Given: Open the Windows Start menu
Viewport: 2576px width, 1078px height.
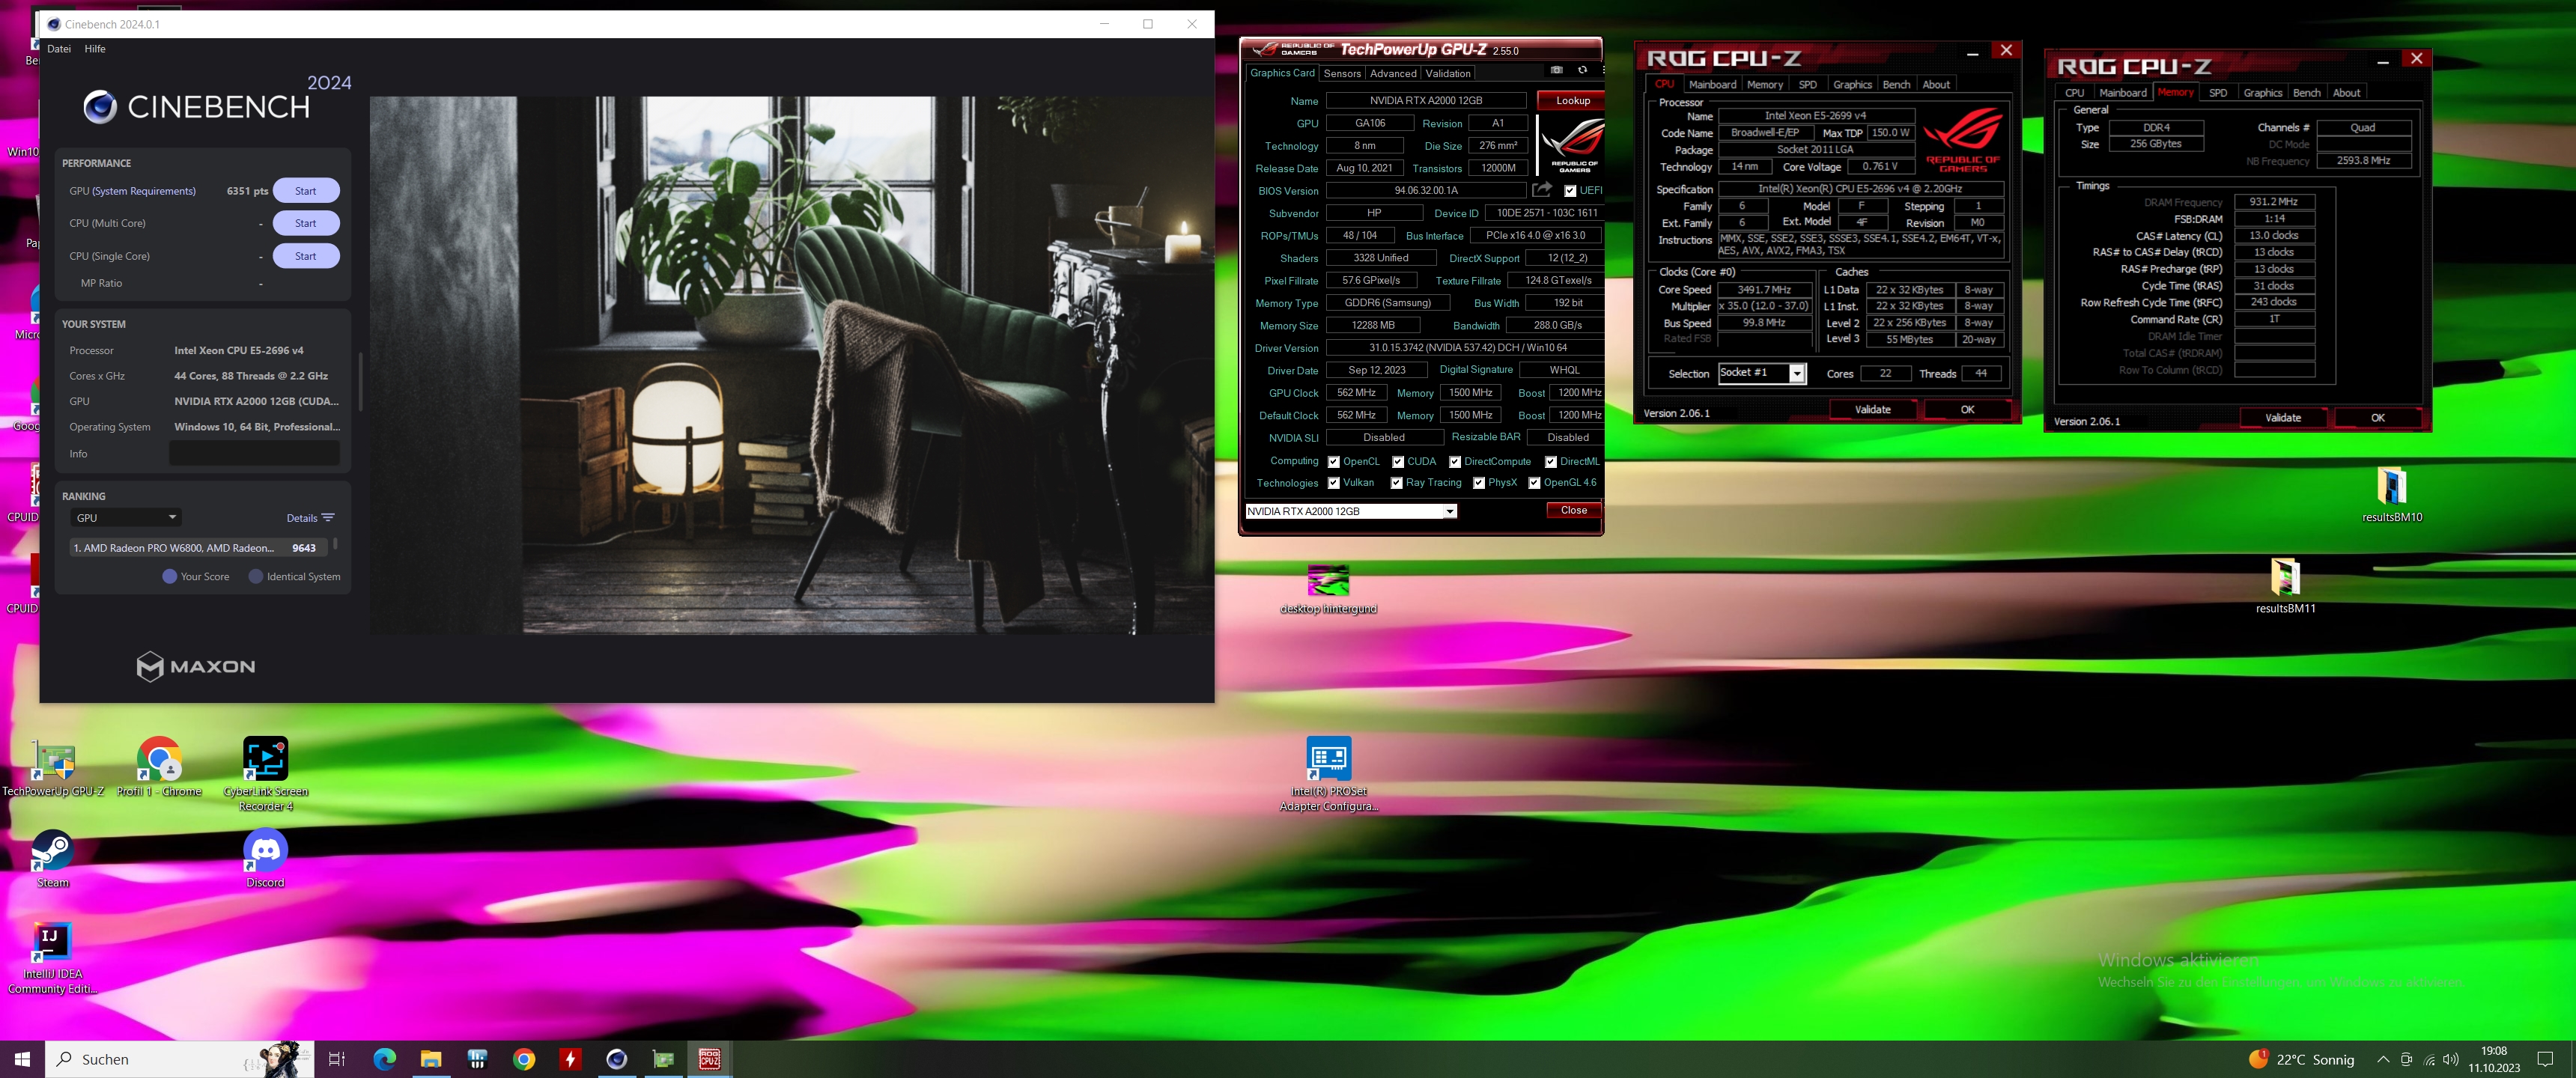Looking at the screenshot, I should point(22,1059).
